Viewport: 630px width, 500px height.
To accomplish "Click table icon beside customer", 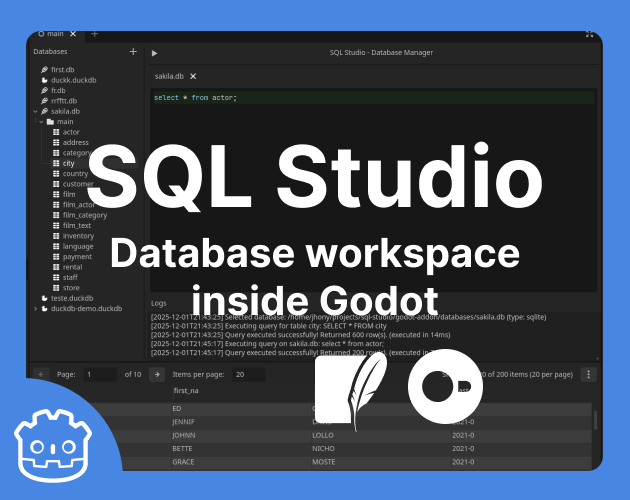I will pyautogui.click(x=56, y=184).
